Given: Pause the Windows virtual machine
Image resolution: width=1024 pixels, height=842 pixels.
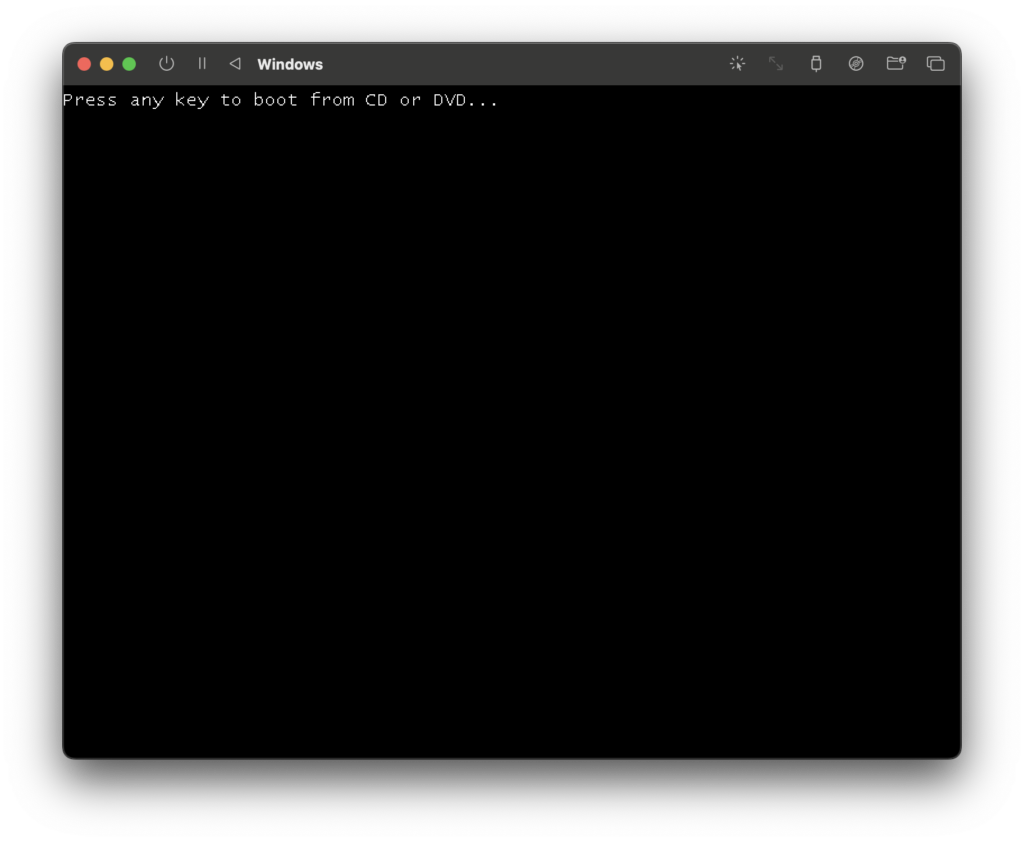Looking at the screenshot, I should coord(202,64).
